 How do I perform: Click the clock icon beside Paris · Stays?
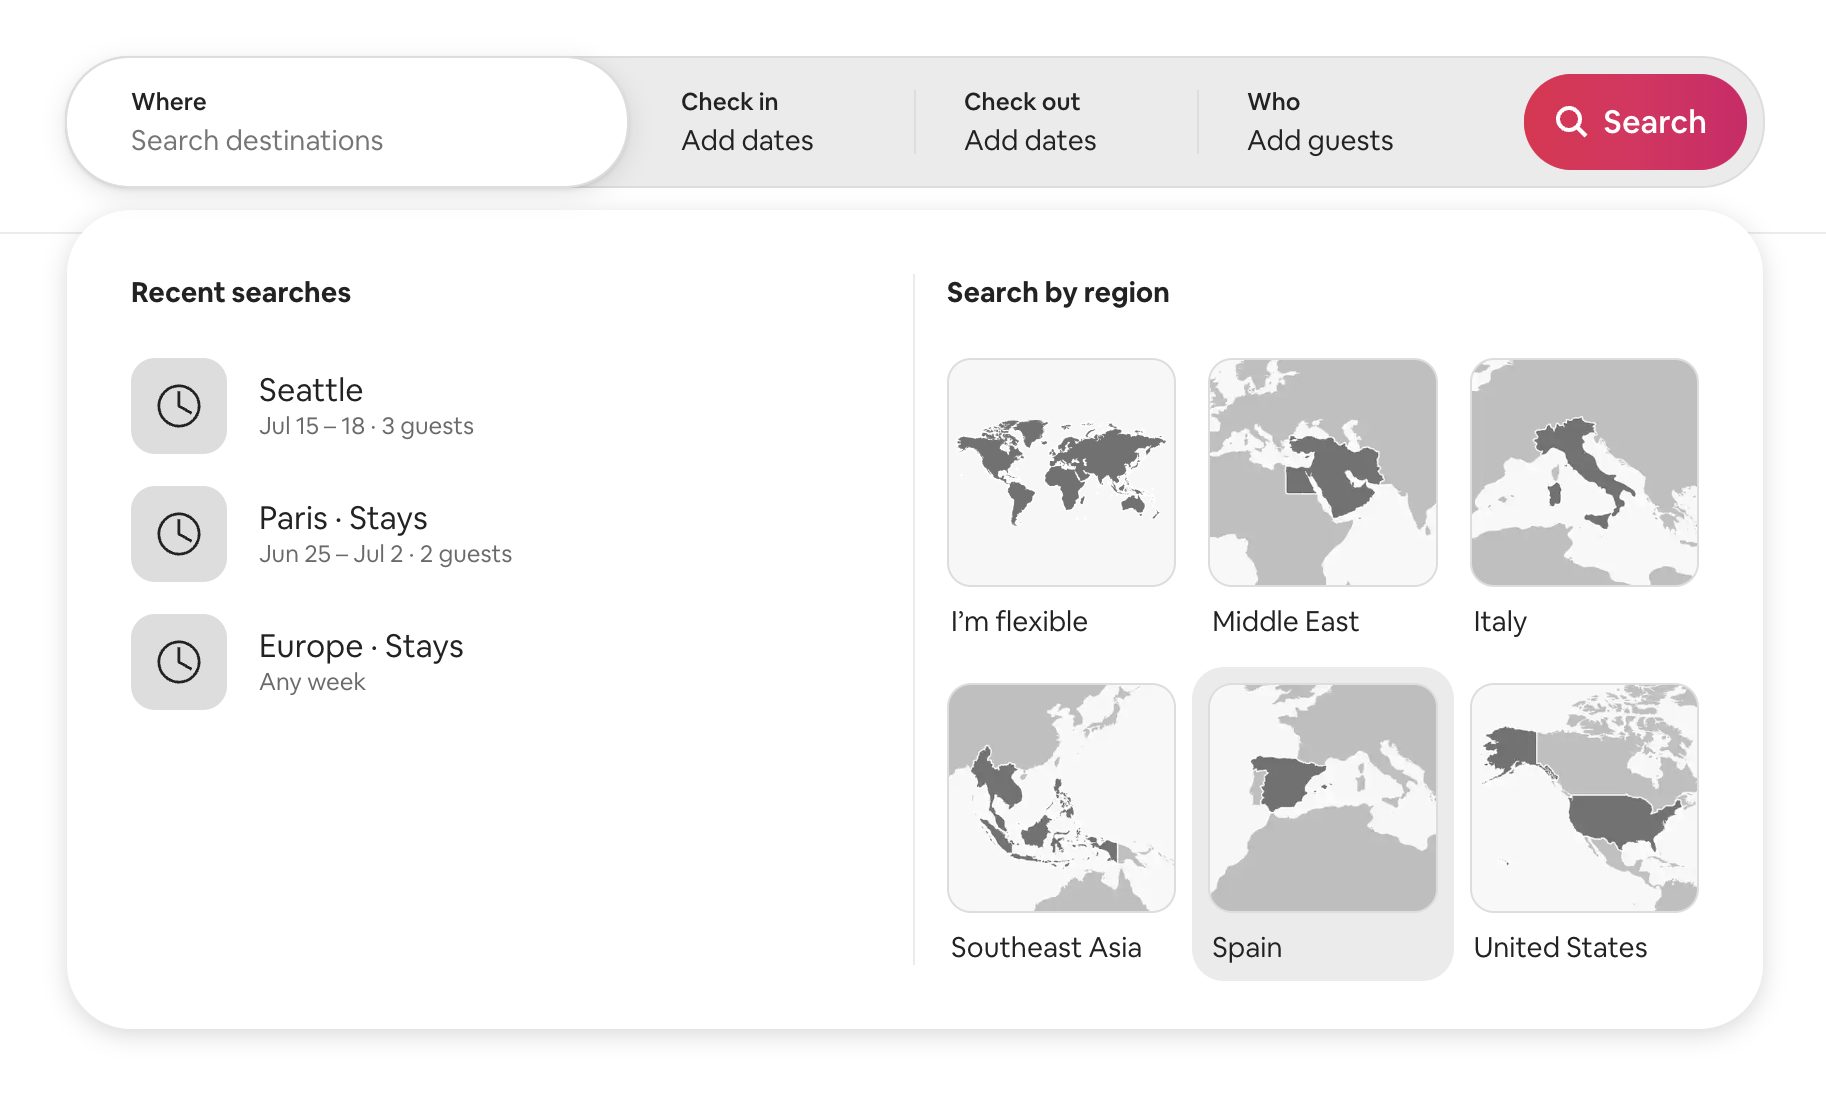tap(179, 534)
